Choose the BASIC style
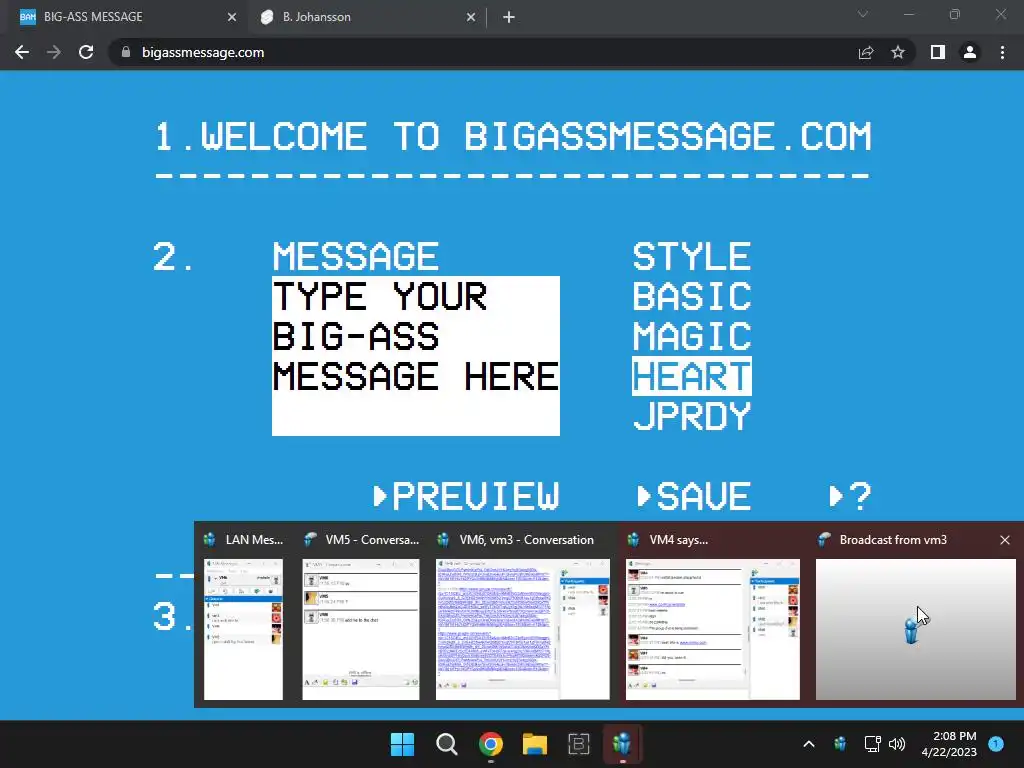 click(692, 296)
